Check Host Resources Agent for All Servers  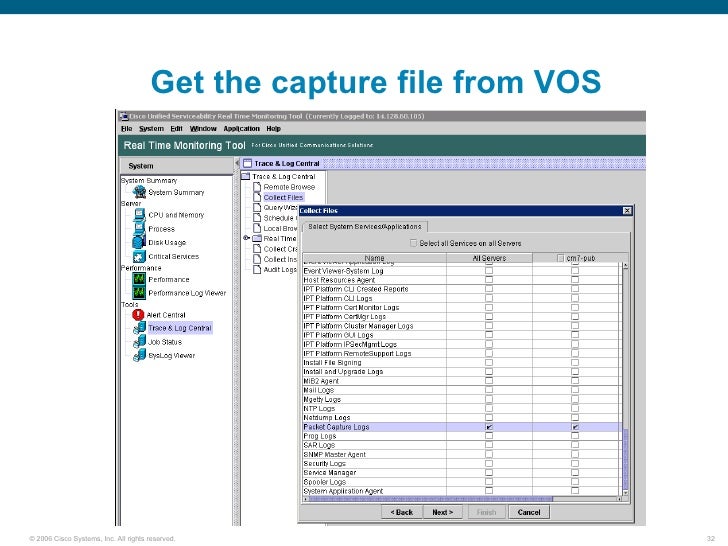[489, 280]
